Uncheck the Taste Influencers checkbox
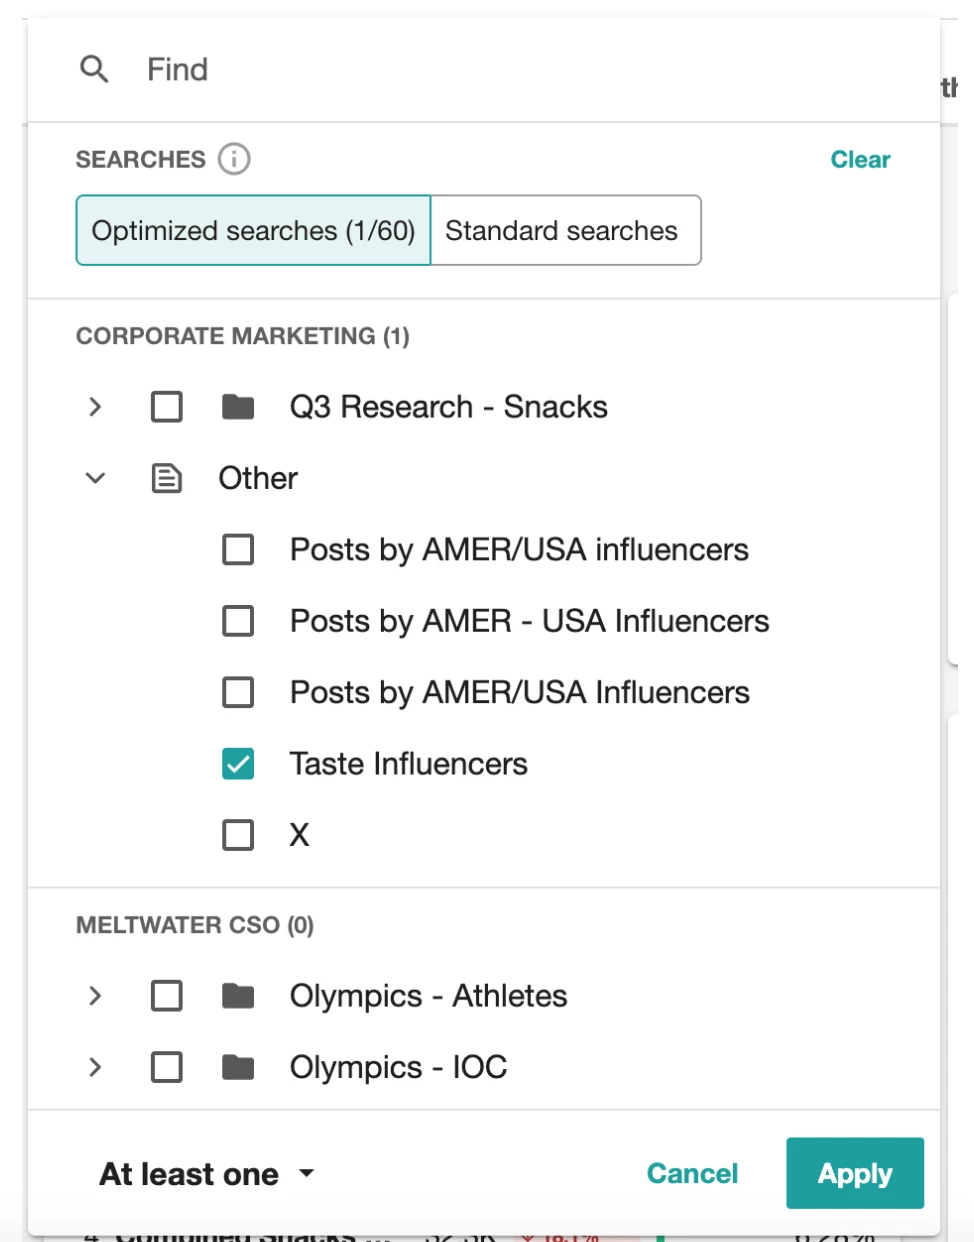The width and height of the screenshot is (974, 1242). click(x=238, y=764)
